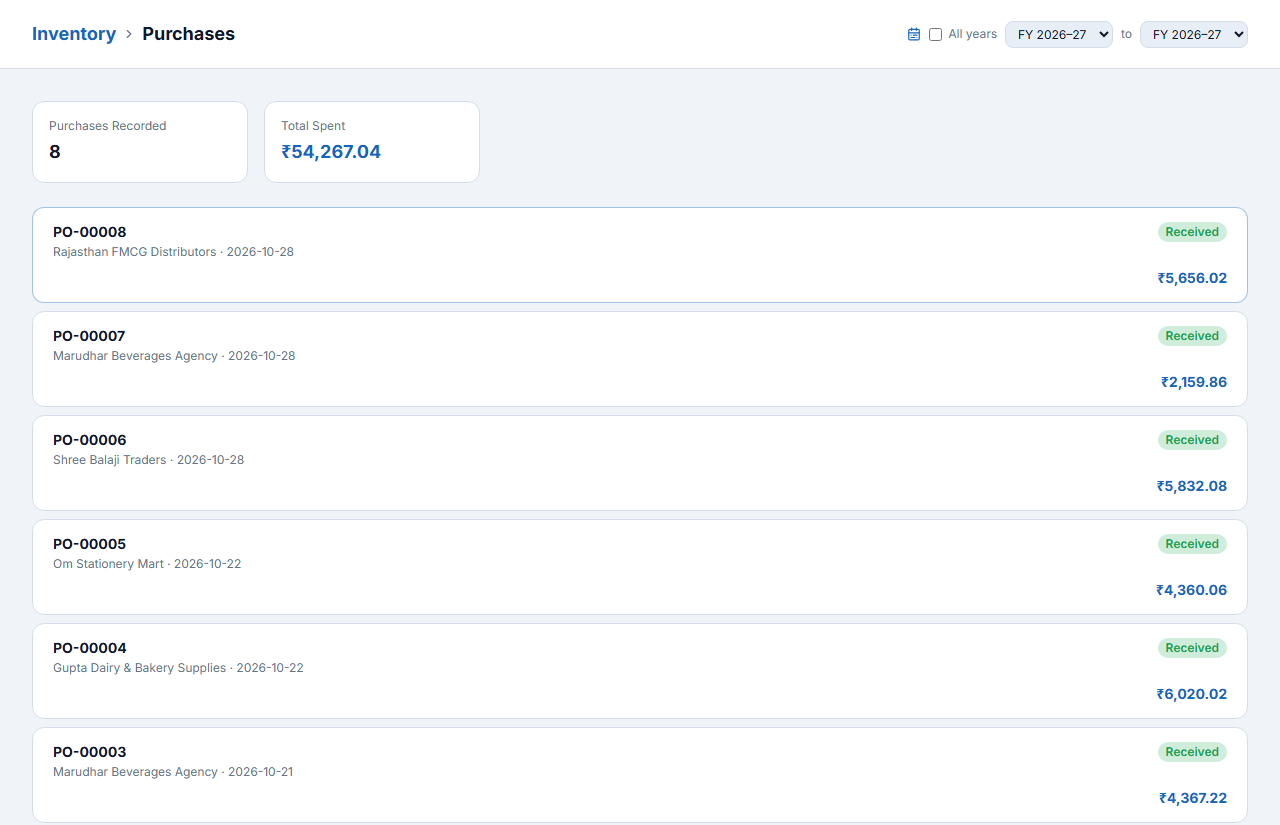Open purchase order PO-00003

coord(640,775)
